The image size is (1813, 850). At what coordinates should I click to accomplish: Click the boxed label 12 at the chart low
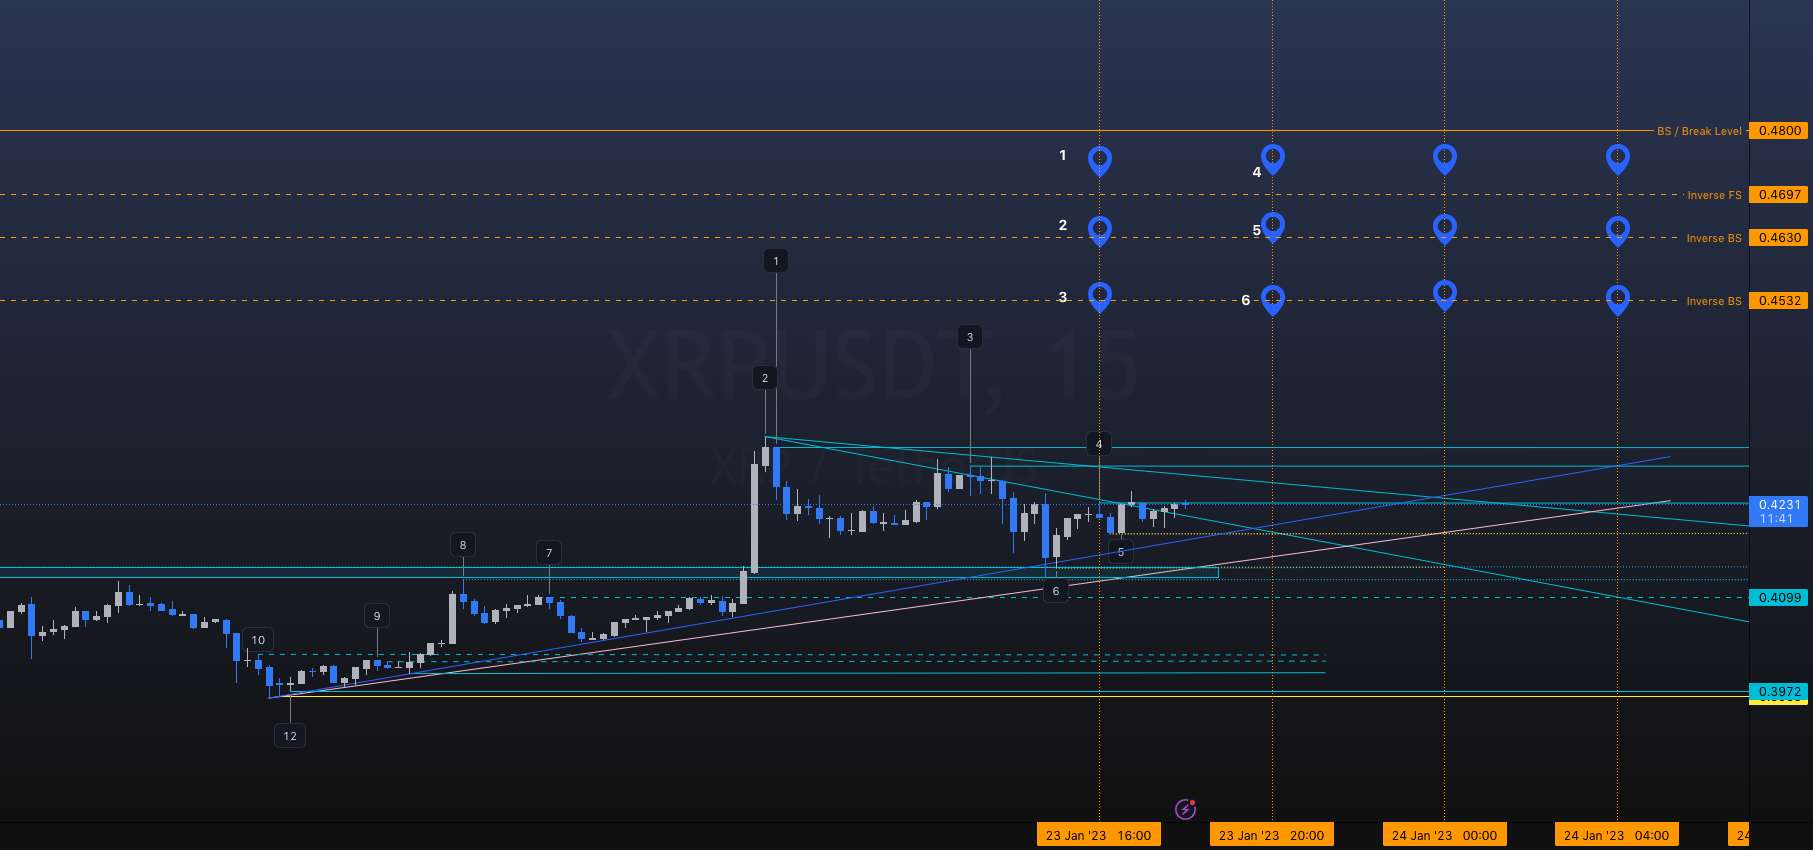pos(290,736)
